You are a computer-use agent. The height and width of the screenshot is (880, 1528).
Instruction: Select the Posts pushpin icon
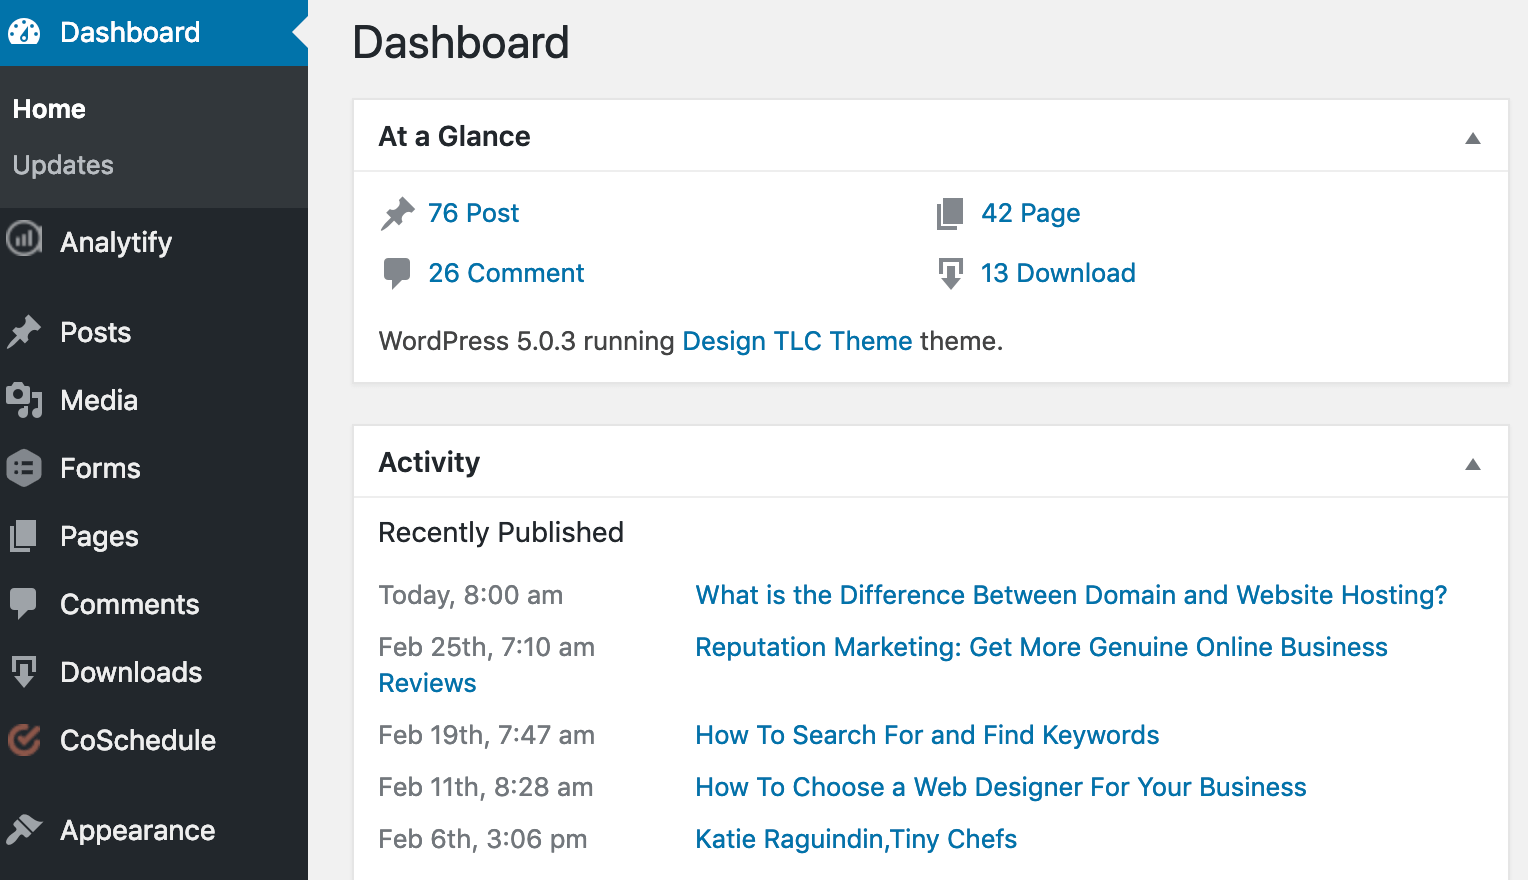[x=25, y=332]
